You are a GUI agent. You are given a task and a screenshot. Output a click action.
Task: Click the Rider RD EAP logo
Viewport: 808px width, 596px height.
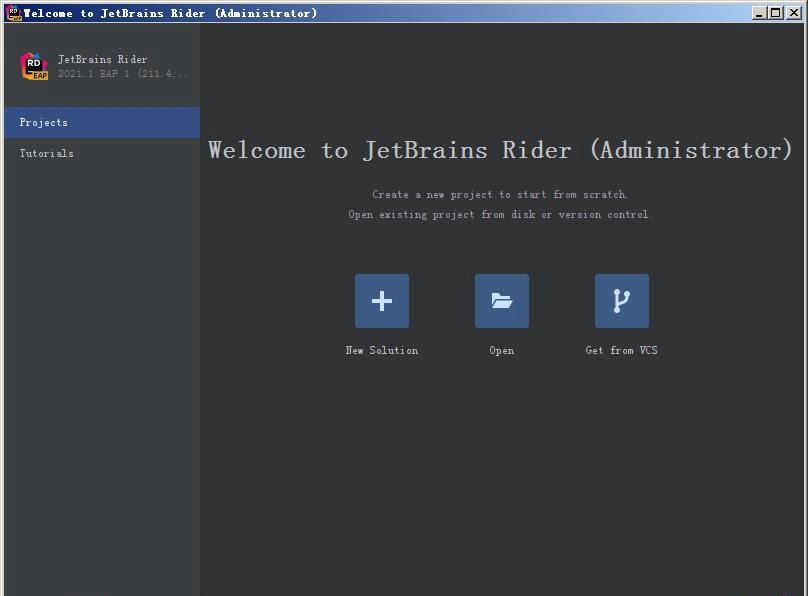pyautogui.click(x=34, y=66)
